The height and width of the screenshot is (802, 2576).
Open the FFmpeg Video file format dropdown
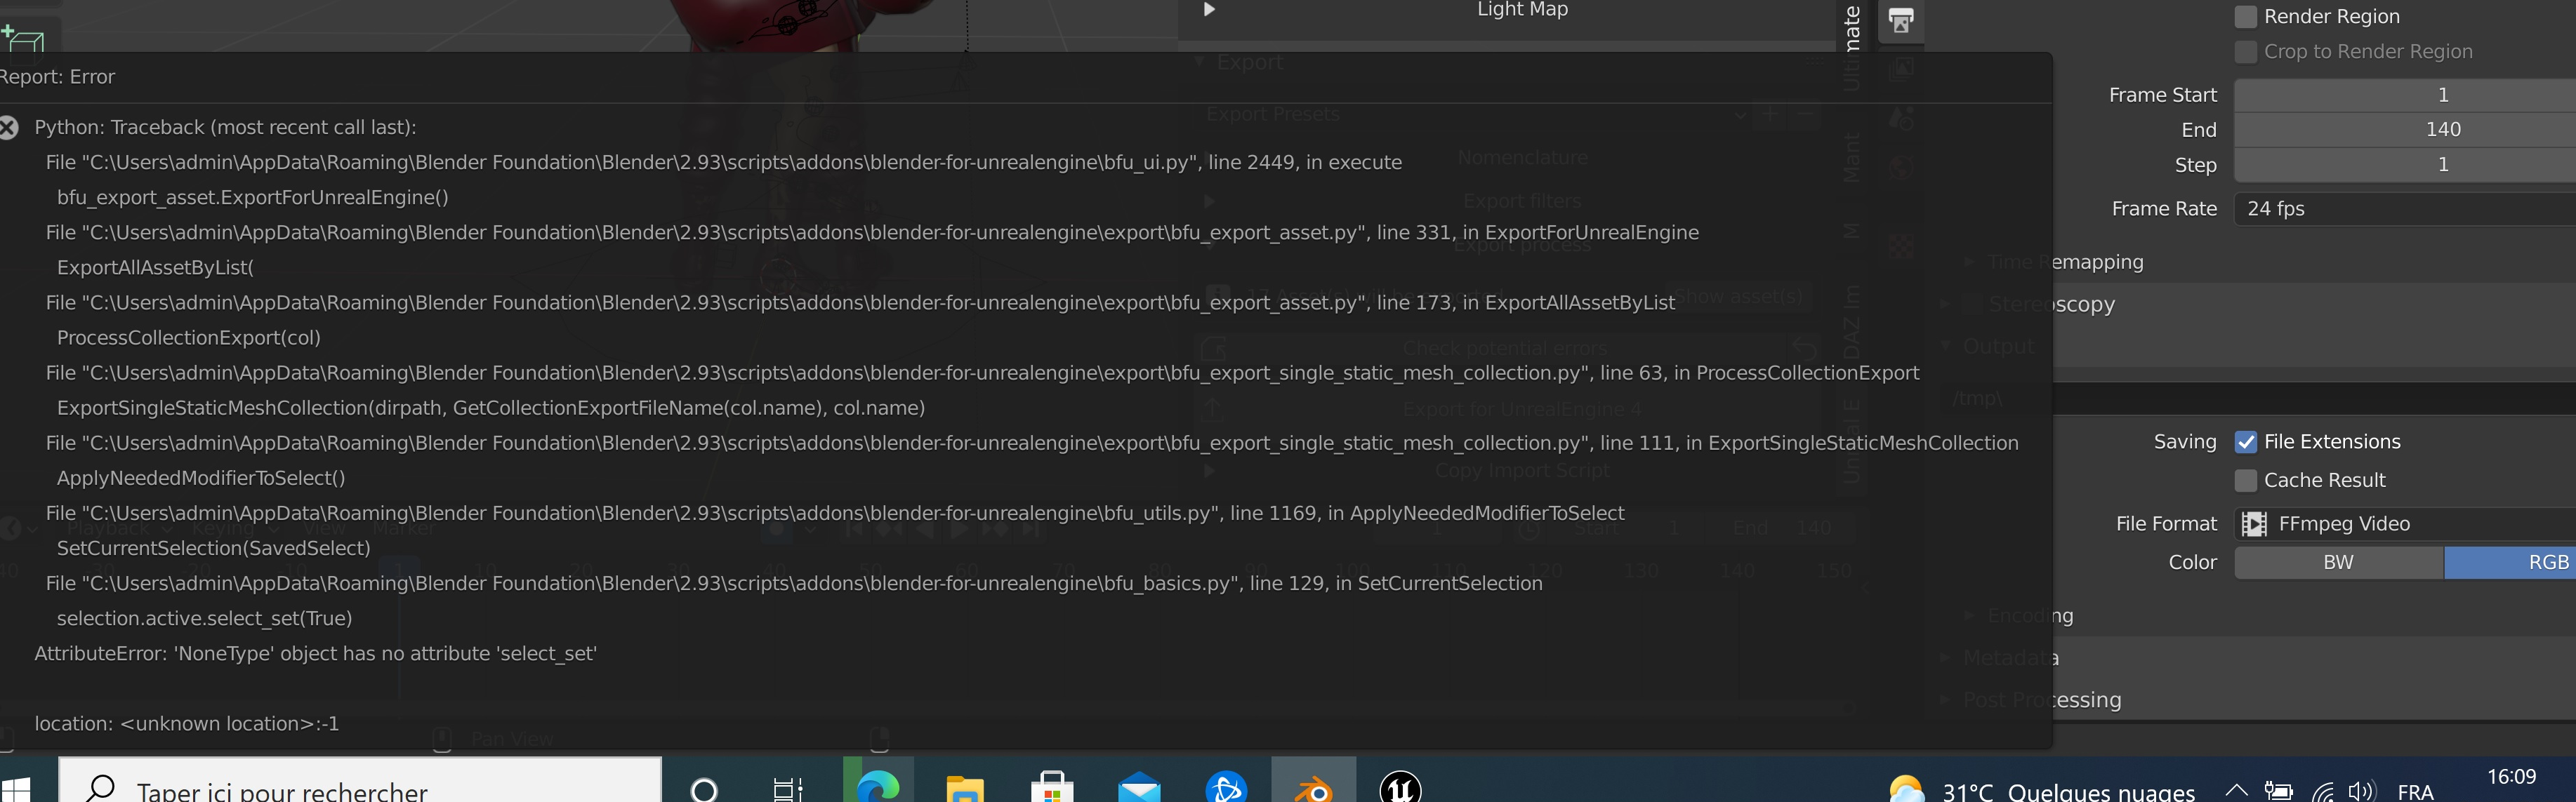pos(2400,523)
